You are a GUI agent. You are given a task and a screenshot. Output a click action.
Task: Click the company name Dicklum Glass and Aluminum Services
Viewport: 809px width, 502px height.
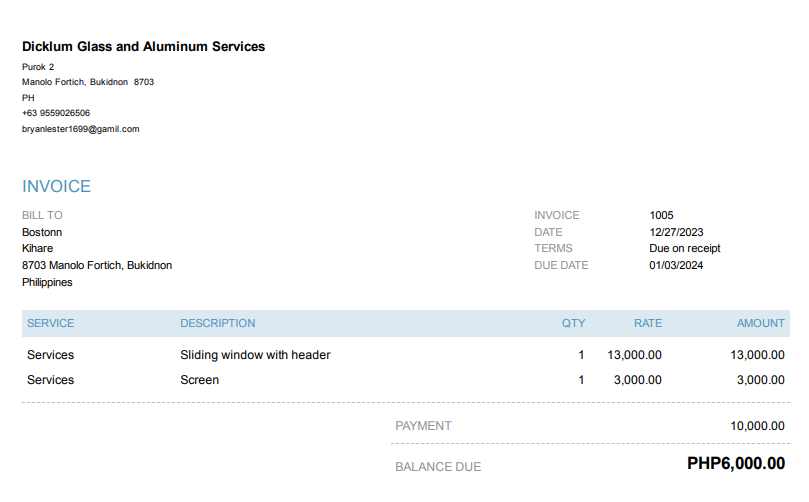tap(143, 47)
